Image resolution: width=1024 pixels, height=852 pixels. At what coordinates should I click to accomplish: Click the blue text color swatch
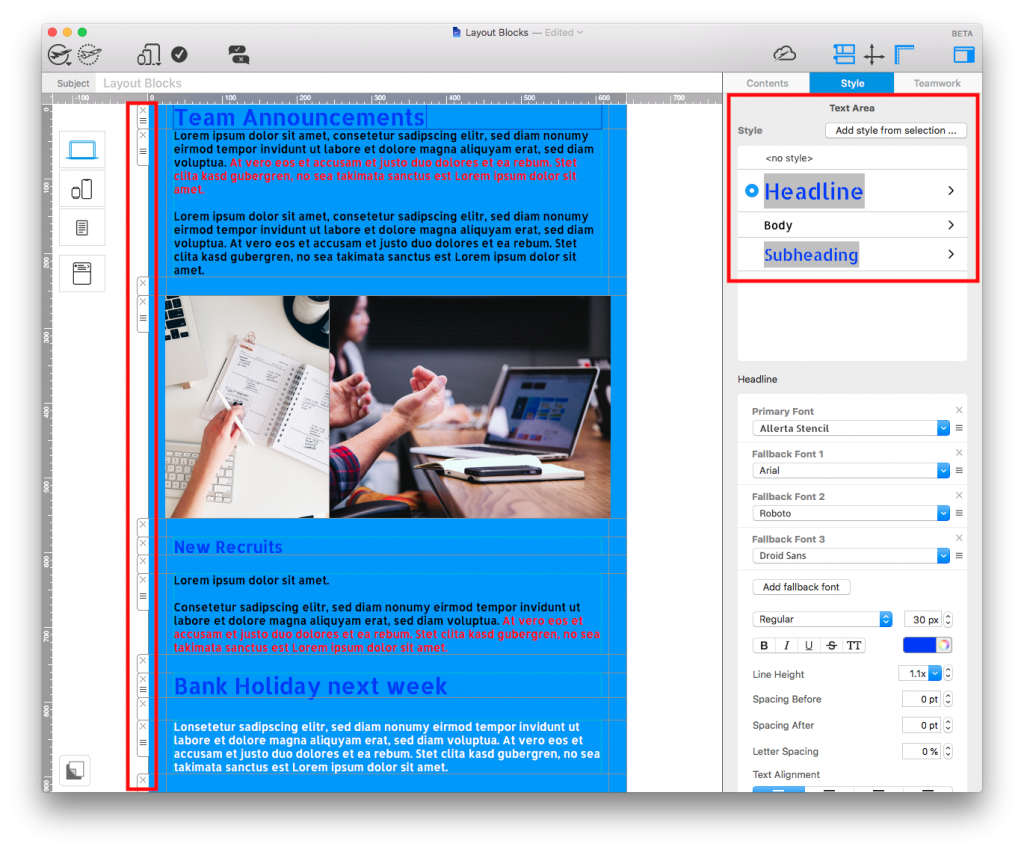point(920,645)
